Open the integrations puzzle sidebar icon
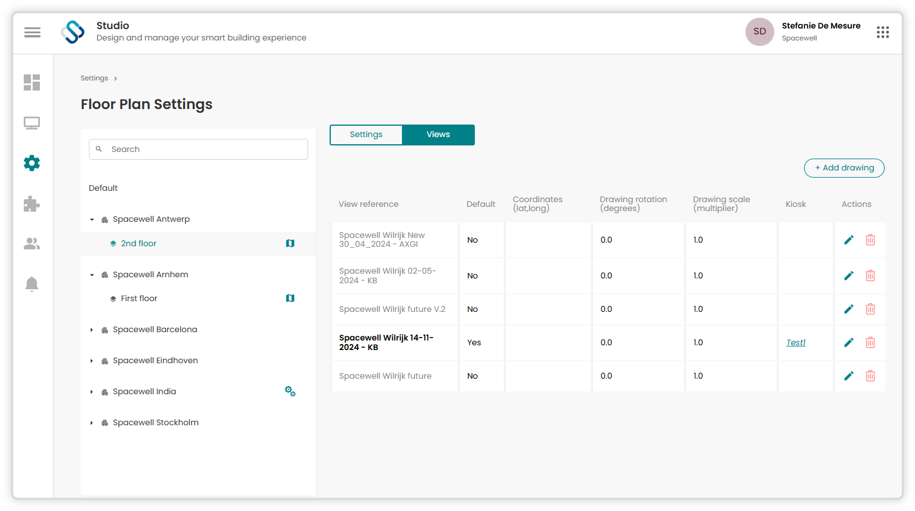 pos(32,204)
